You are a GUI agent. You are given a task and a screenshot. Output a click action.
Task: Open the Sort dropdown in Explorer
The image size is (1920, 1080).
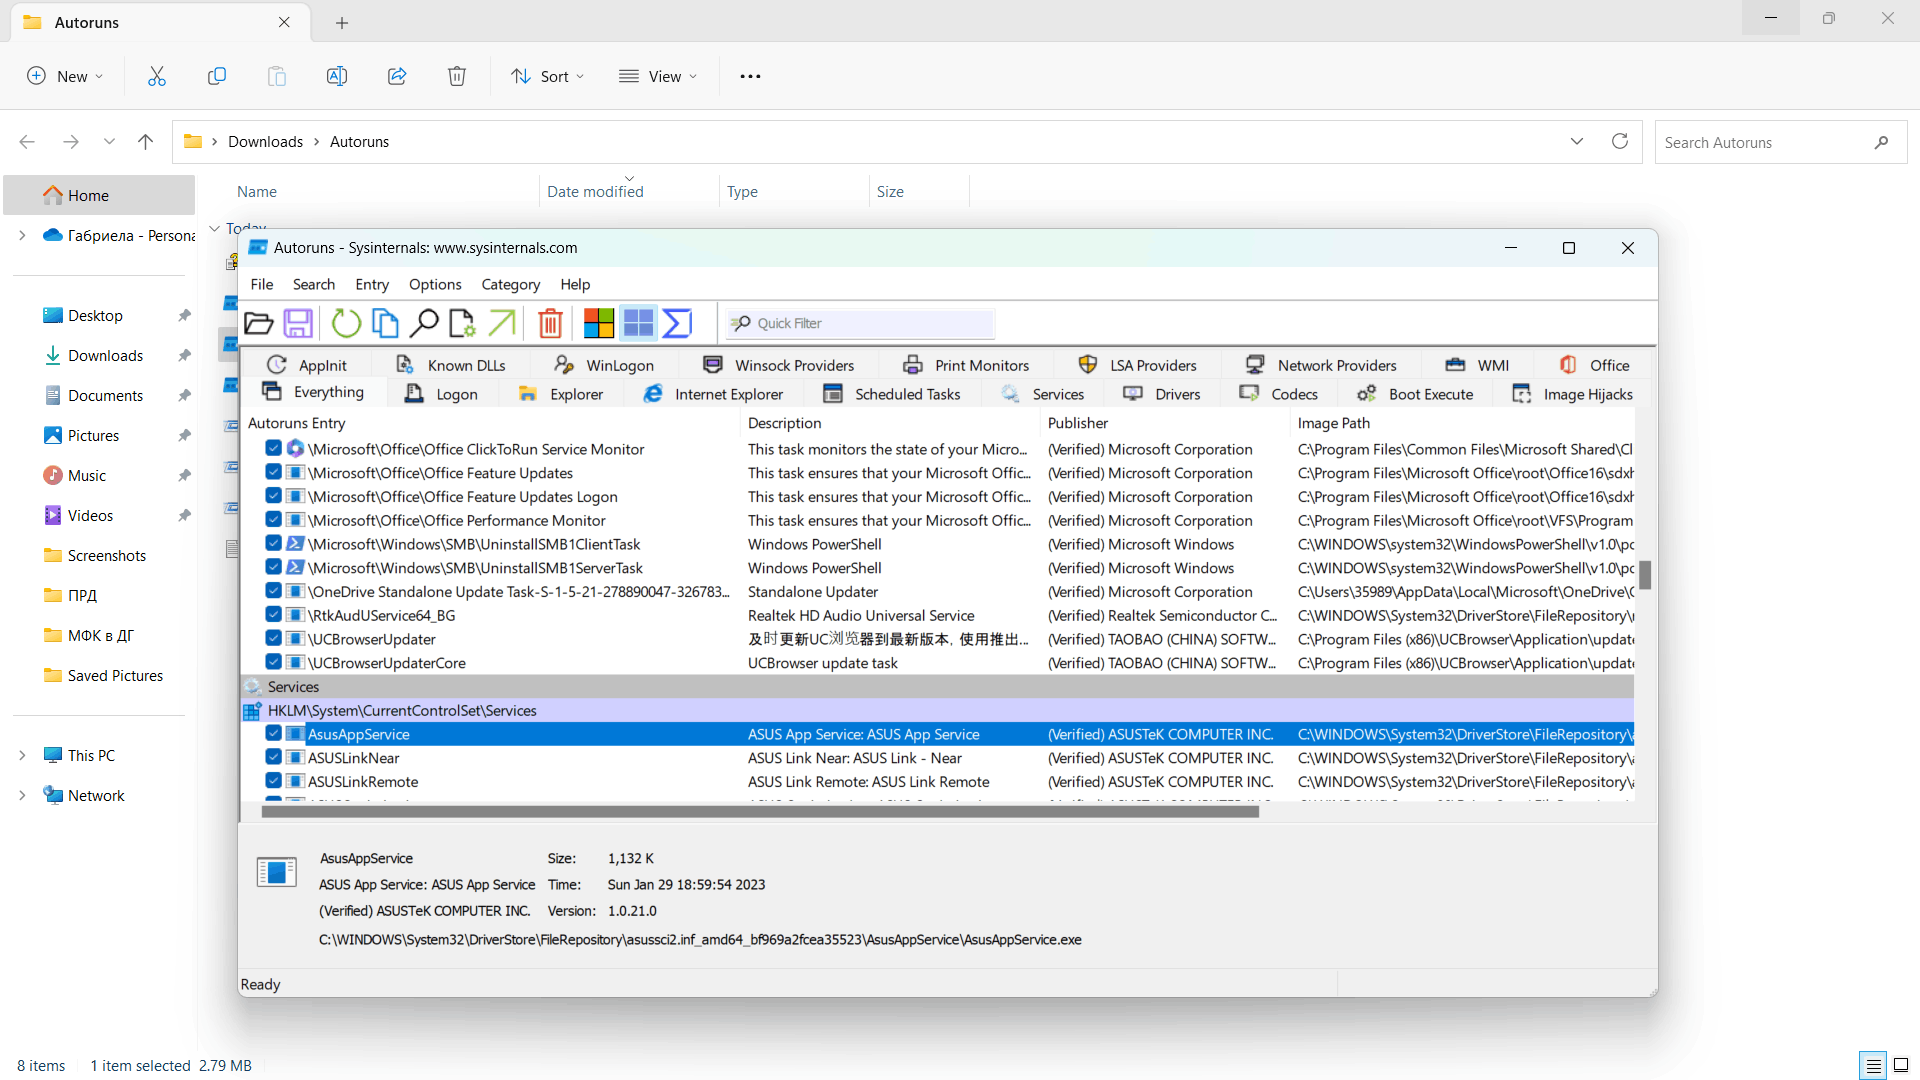click(548, 76)
